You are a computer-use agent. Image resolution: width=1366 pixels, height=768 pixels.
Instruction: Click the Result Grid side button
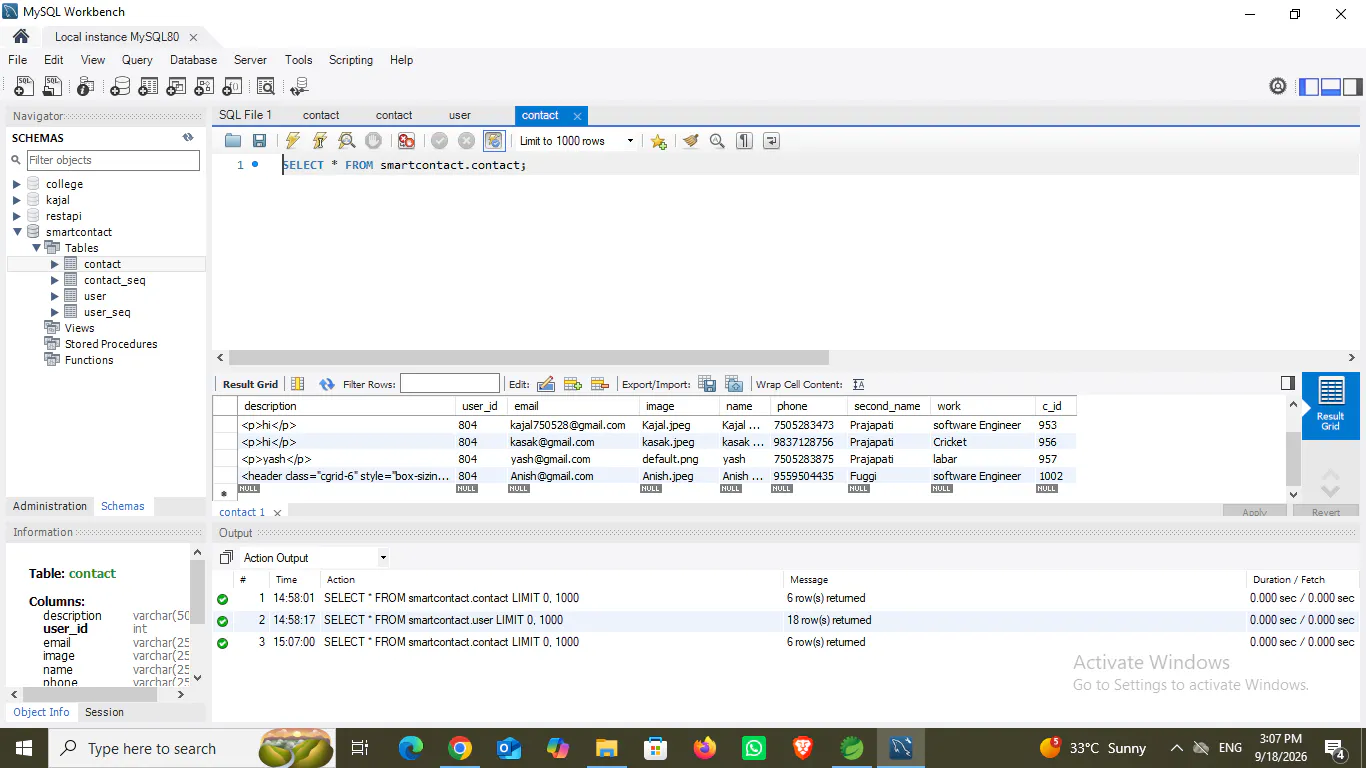coord(1331,406)
